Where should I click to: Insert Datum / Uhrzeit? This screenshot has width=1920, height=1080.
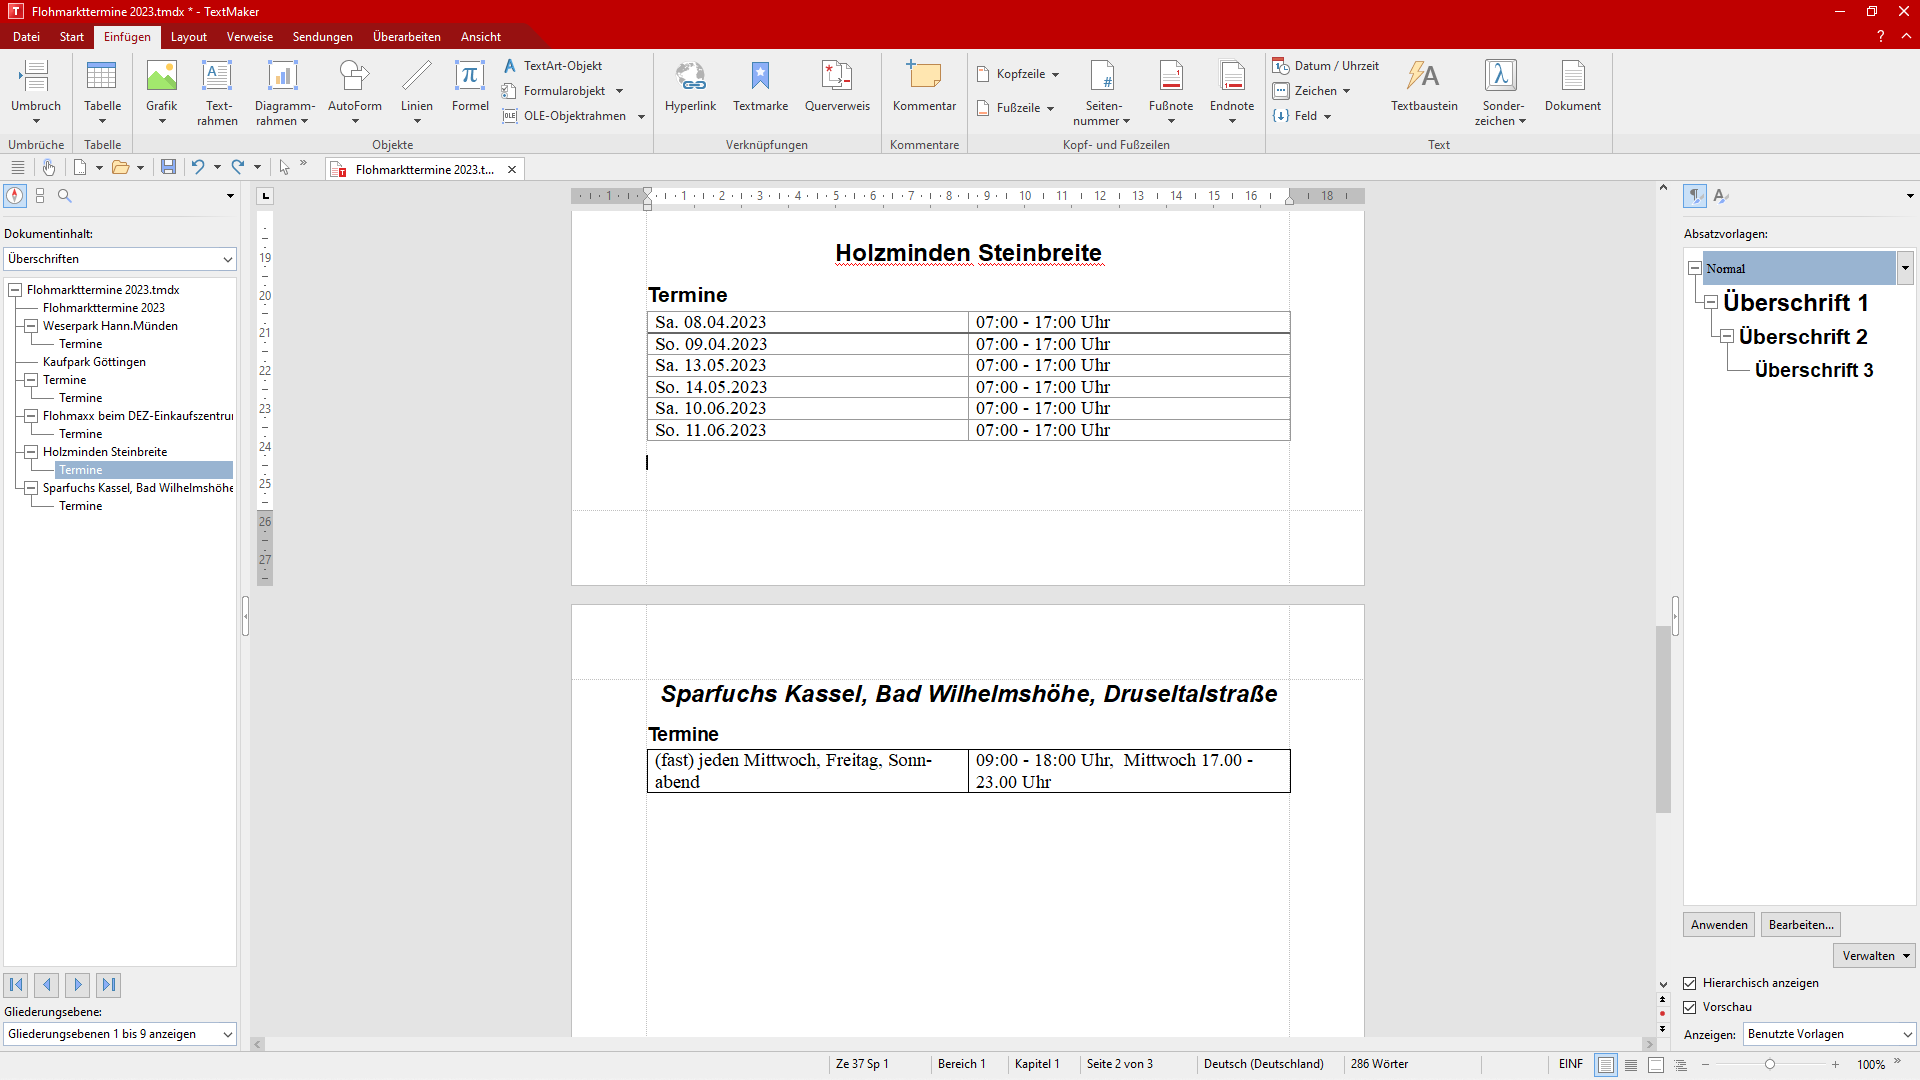pyautogui.click(x=1326, y=66)
